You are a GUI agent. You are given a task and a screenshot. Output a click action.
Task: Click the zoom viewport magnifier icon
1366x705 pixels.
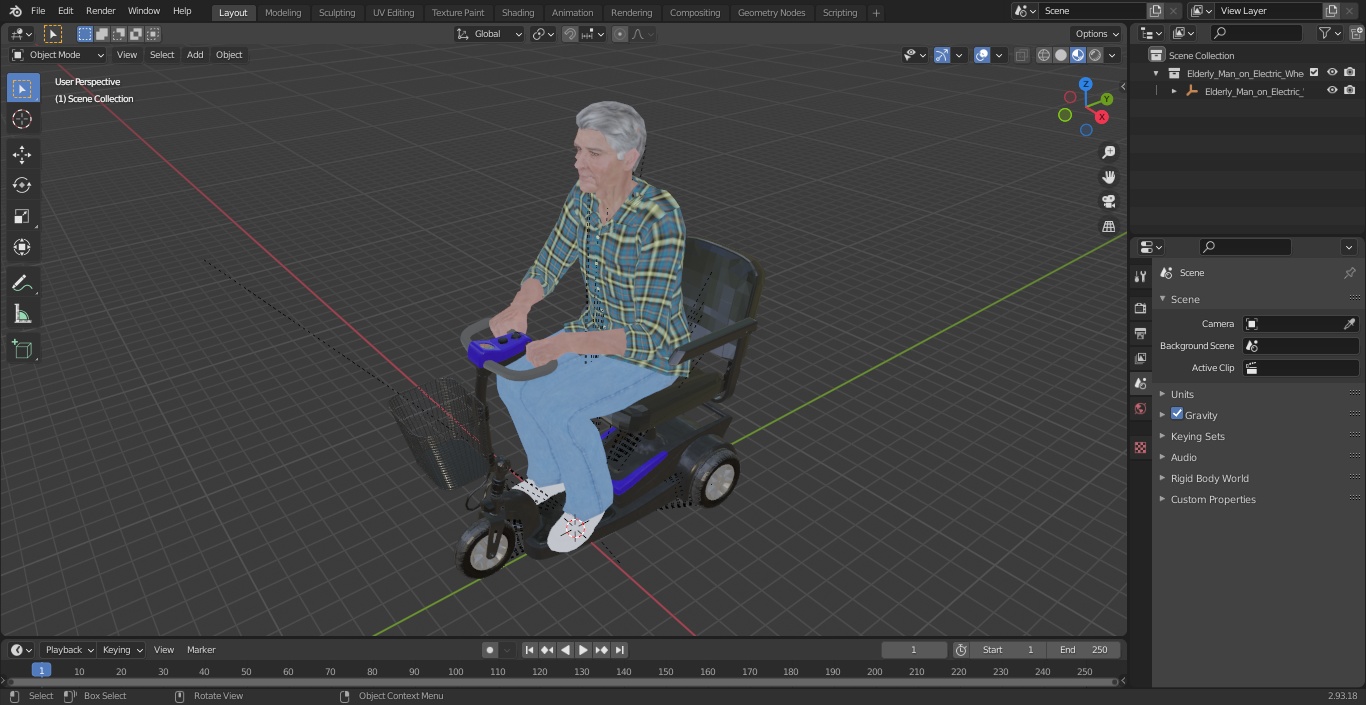pos(1108,152)
